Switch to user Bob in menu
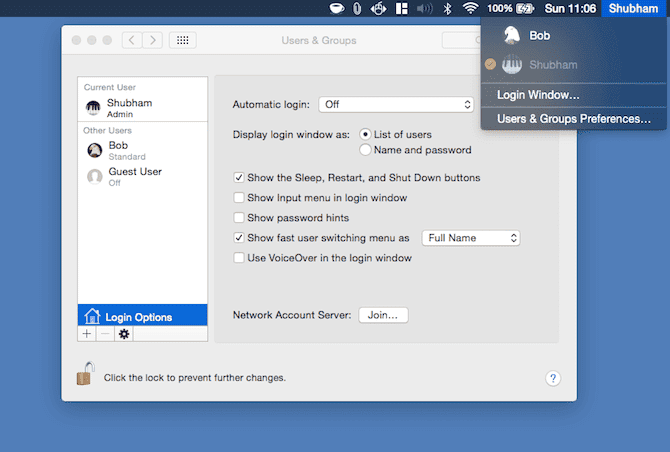The image size is (670, 452). [x=573, y=35]
